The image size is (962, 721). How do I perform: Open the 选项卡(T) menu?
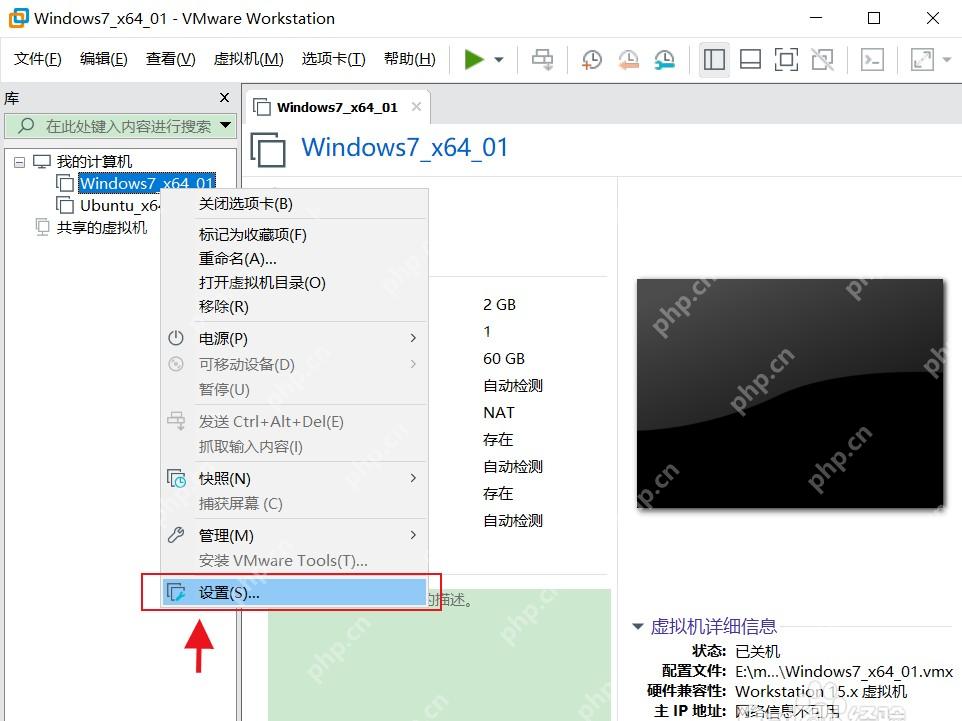[333, 59]
